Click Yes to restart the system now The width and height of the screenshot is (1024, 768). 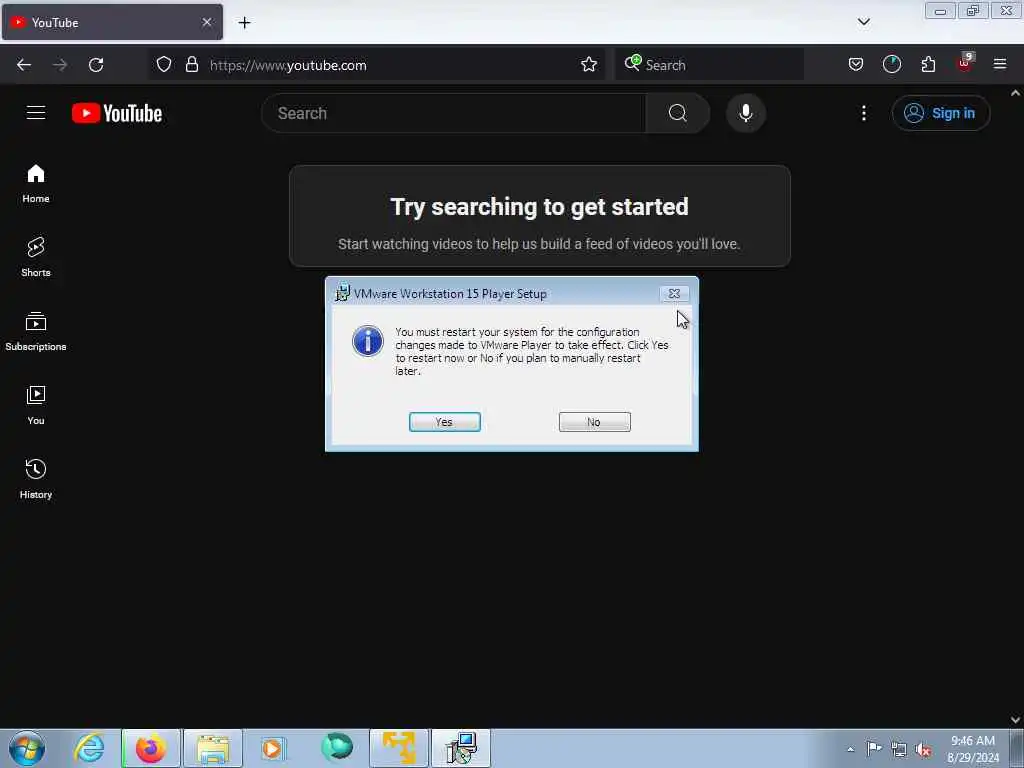[444, 422]
